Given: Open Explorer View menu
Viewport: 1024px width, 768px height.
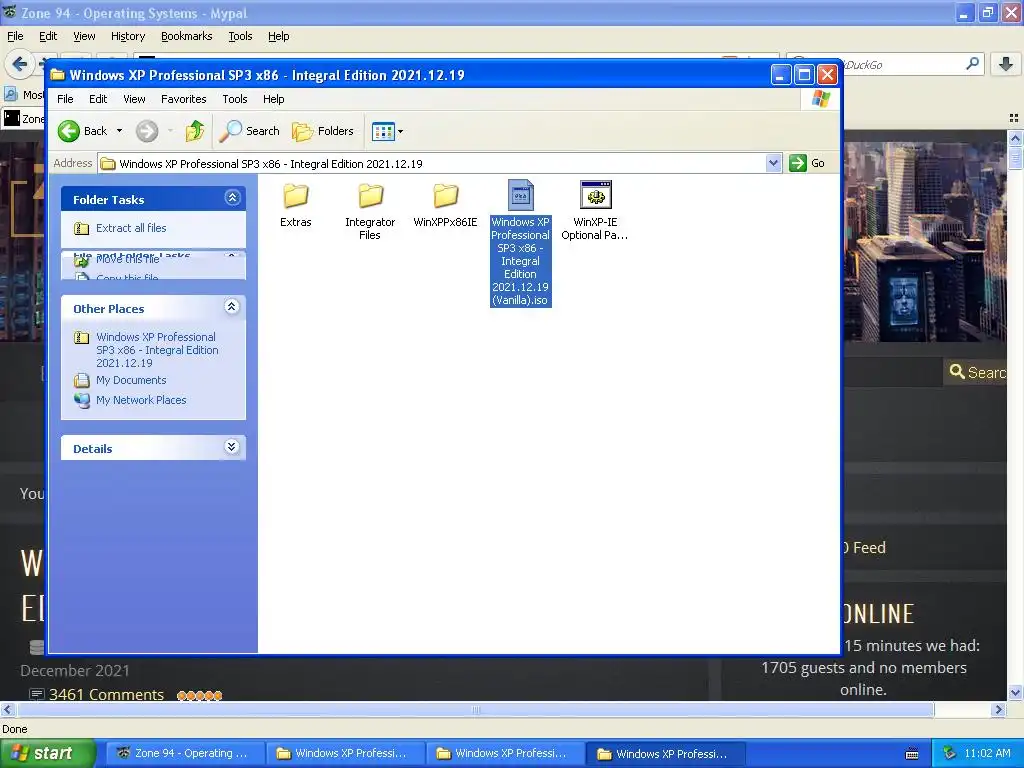Looking at the screenshot, I should click(134, 99).
